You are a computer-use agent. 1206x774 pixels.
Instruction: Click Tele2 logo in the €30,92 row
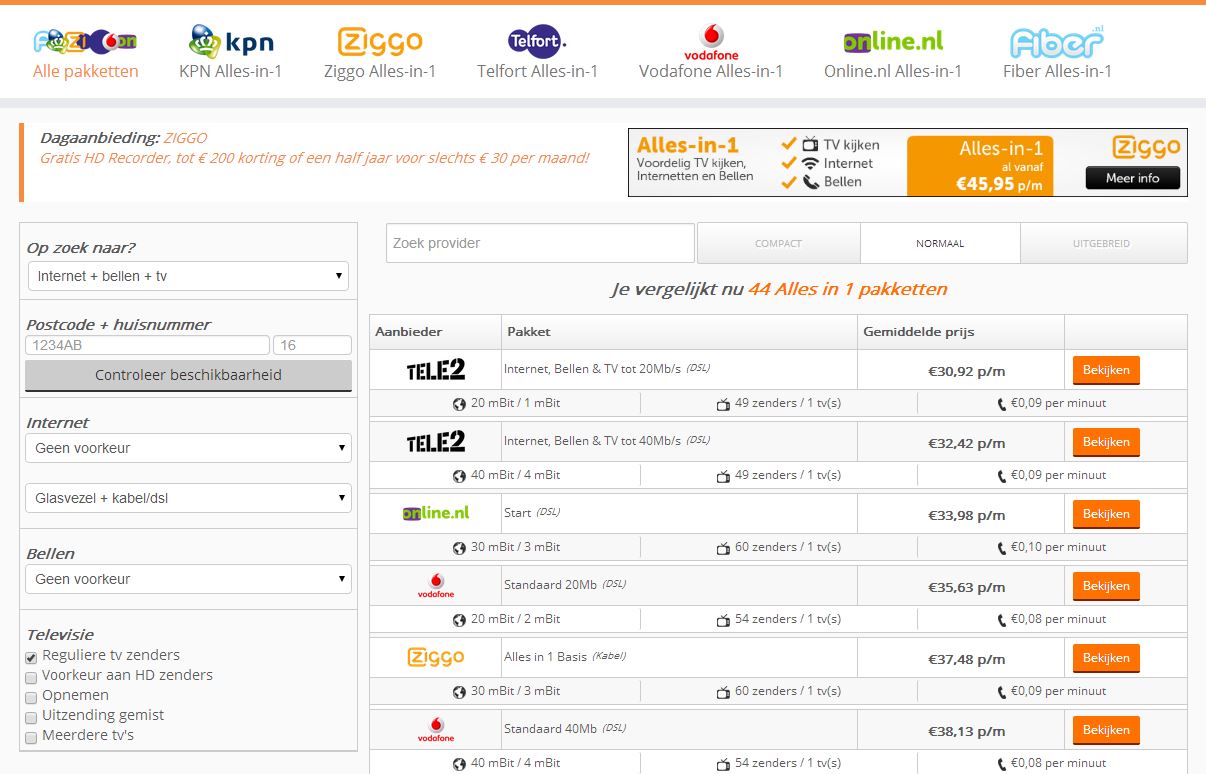click(x=435, y=370)
